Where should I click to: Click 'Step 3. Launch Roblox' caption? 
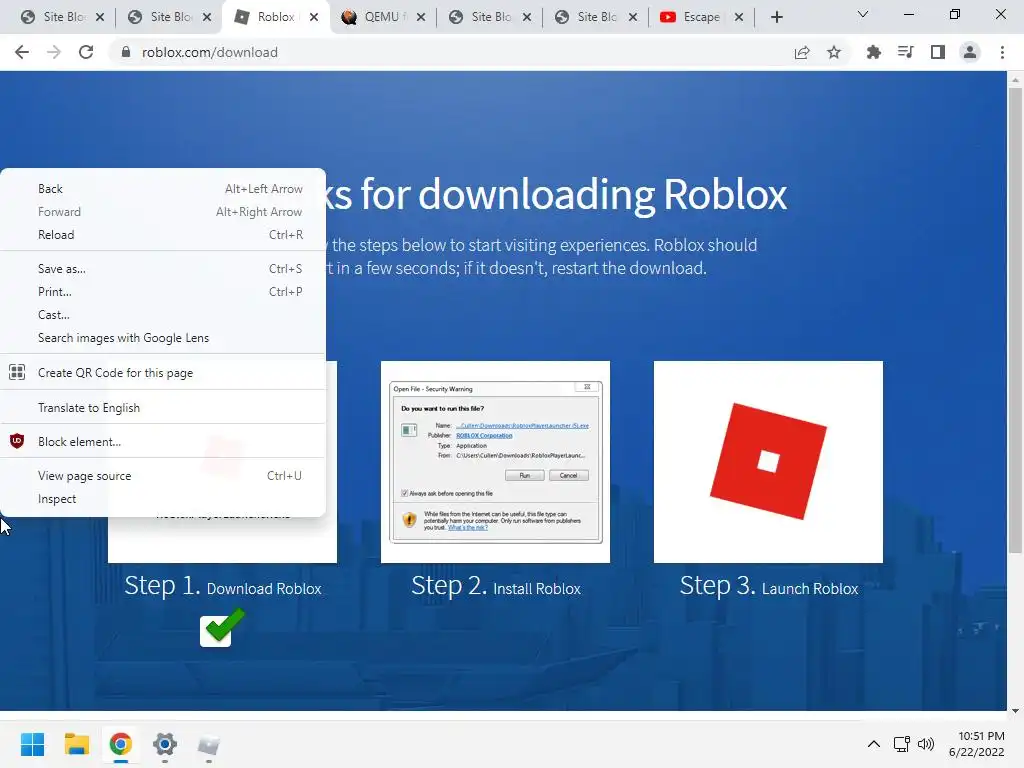769,586
